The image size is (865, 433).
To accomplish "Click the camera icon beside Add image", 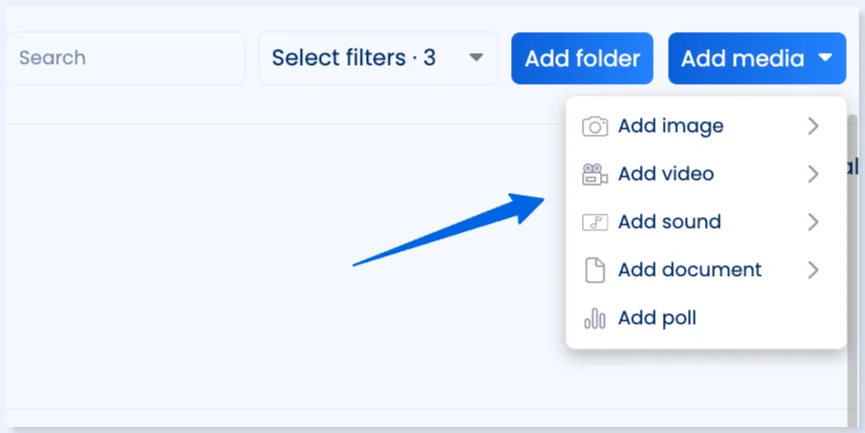I will click(x=595, y=126).
